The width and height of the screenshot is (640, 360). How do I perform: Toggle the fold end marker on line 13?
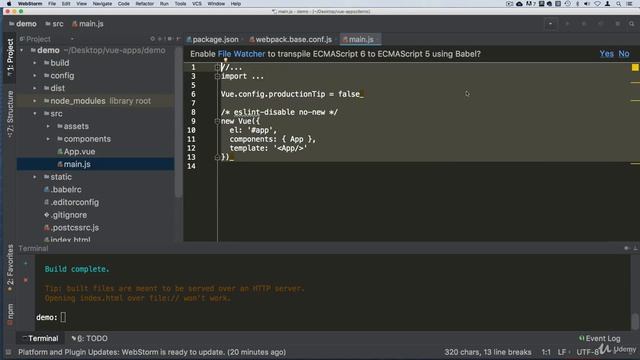[217, 157]
